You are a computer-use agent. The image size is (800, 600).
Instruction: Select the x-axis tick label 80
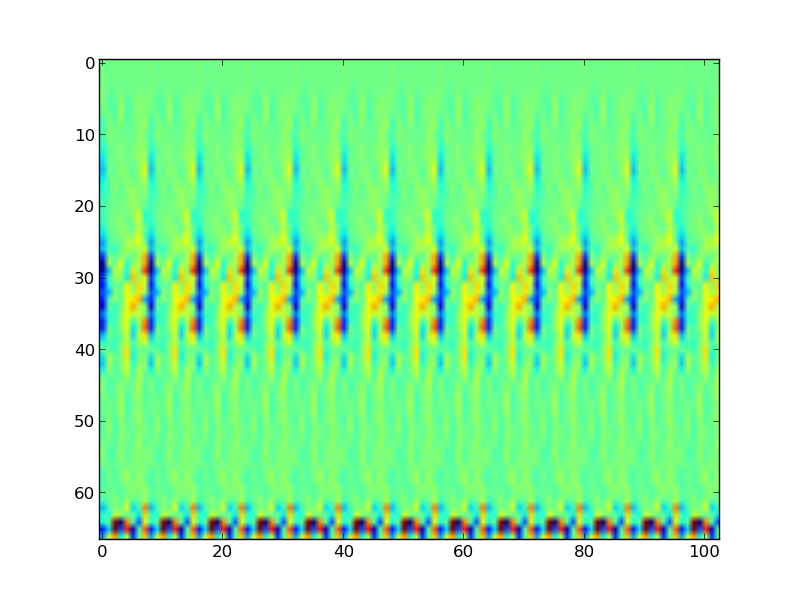[584, 551]
